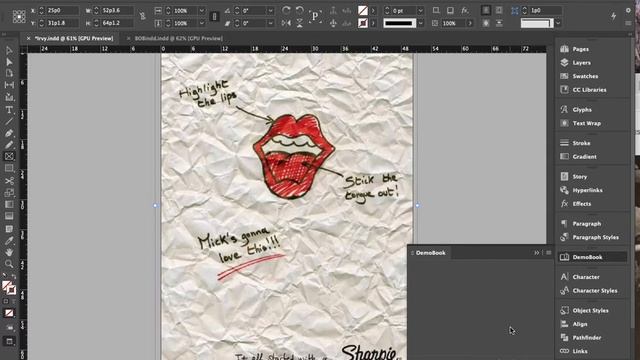This screenshot has width=640, height=360.
Task: Open the stroke style dropdown
Action: point(420,23)
